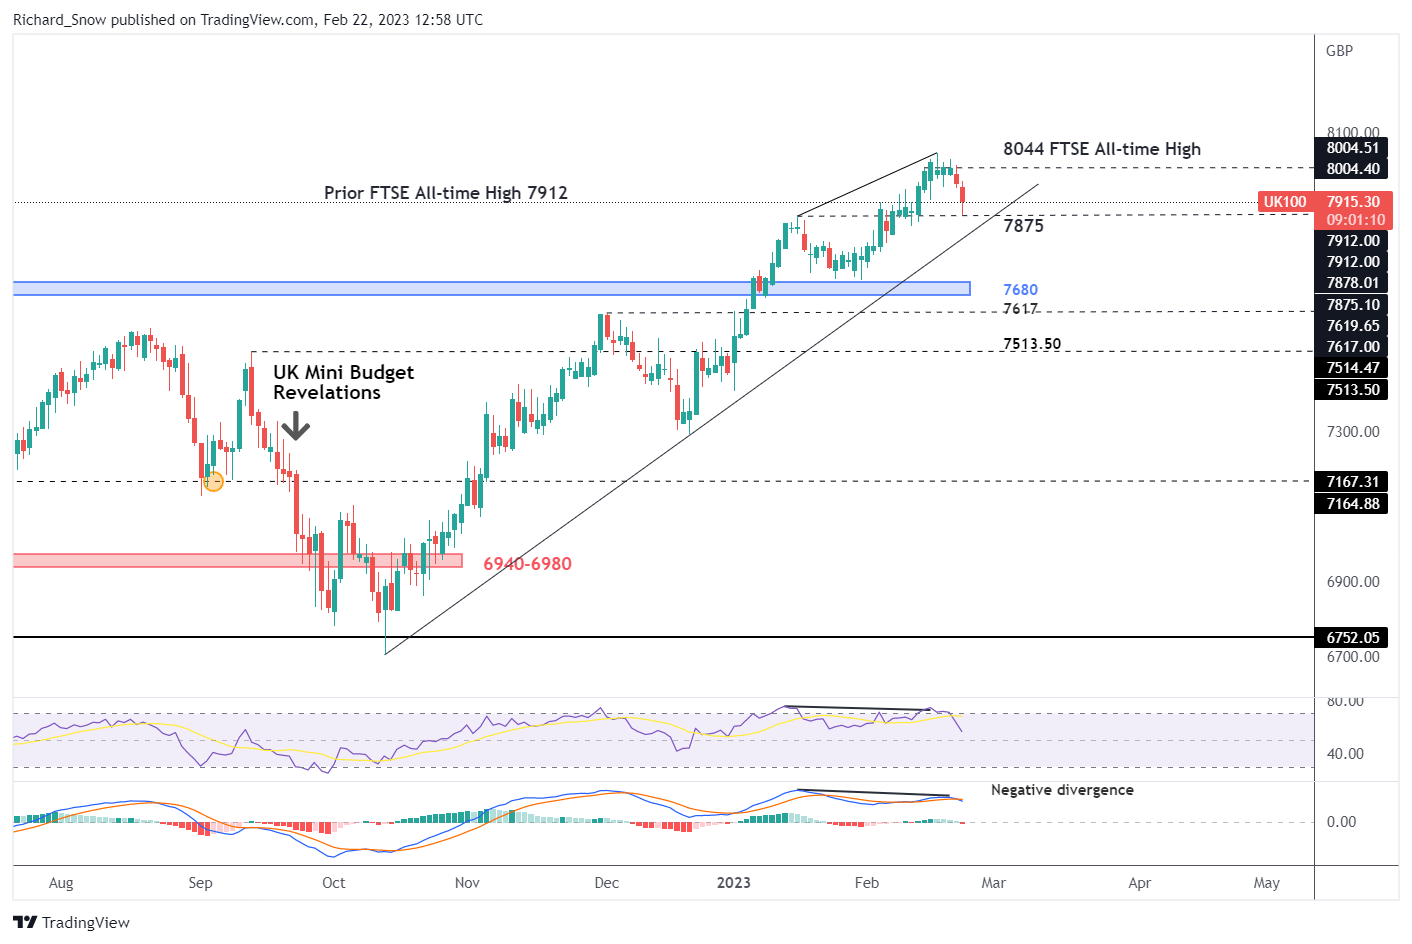
Task: Click the 8004.40 price tag
Action: [1353, 169]
